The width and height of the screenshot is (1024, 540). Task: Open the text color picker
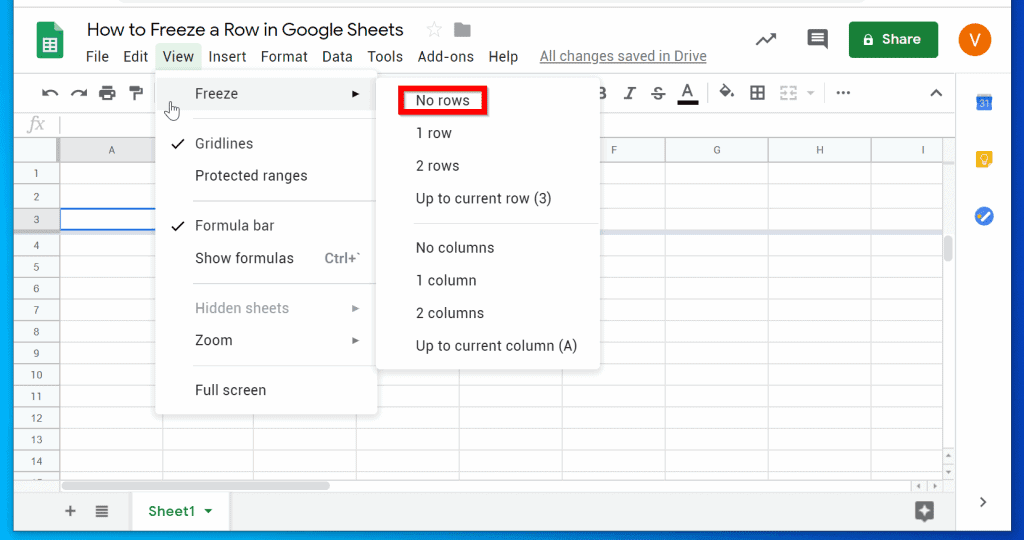click(x=687, y=93)
